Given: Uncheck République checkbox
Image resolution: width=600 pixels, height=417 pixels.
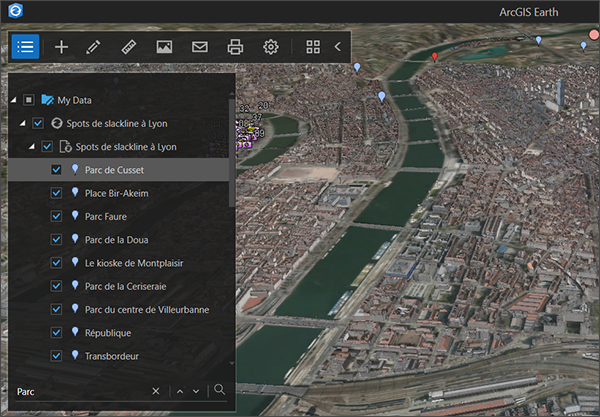Looking at the screenshot, I should [x=56, y=332].
